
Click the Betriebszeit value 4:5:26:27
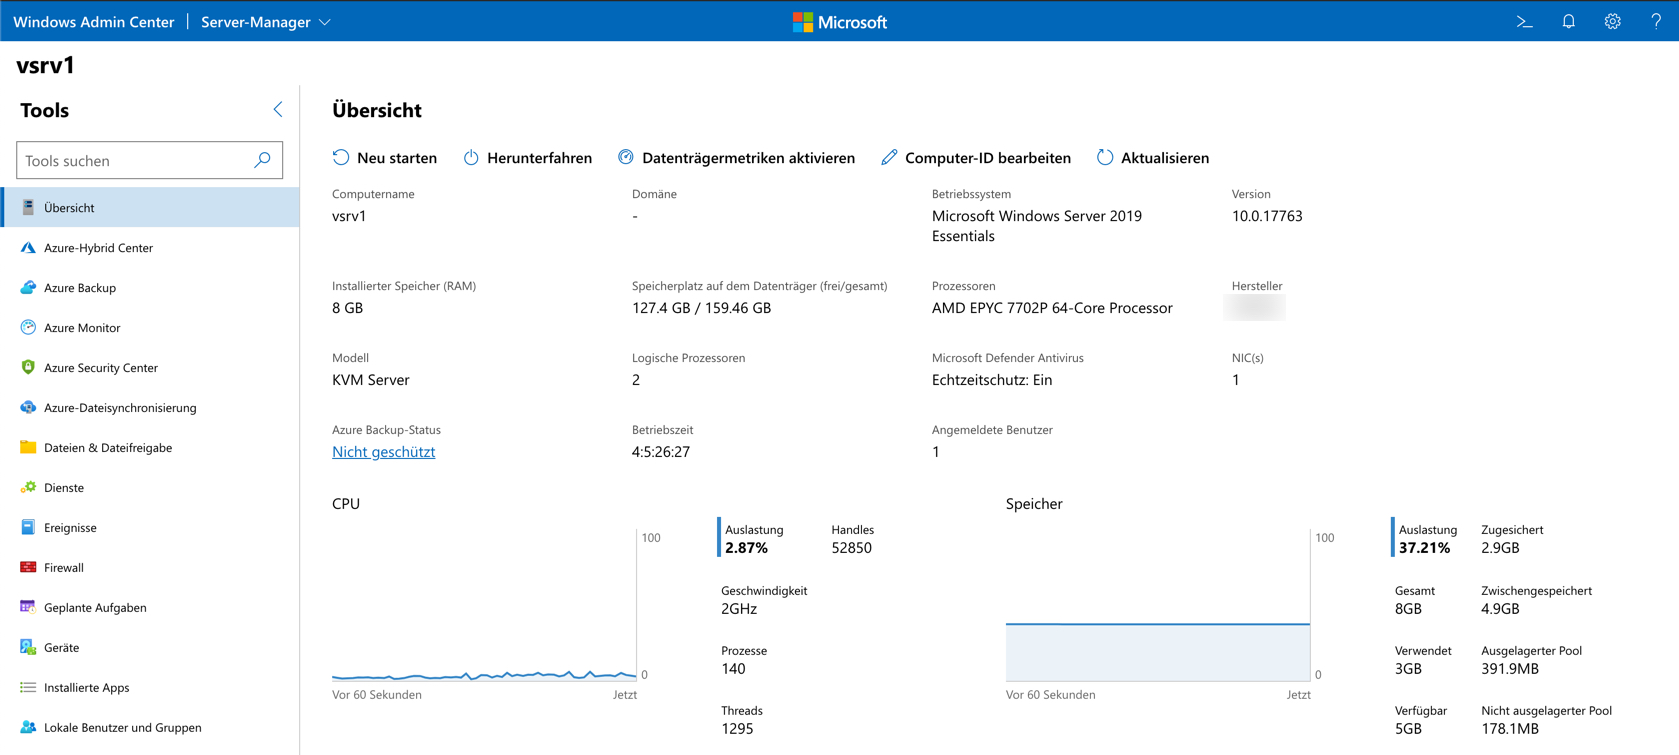point(661,452)
